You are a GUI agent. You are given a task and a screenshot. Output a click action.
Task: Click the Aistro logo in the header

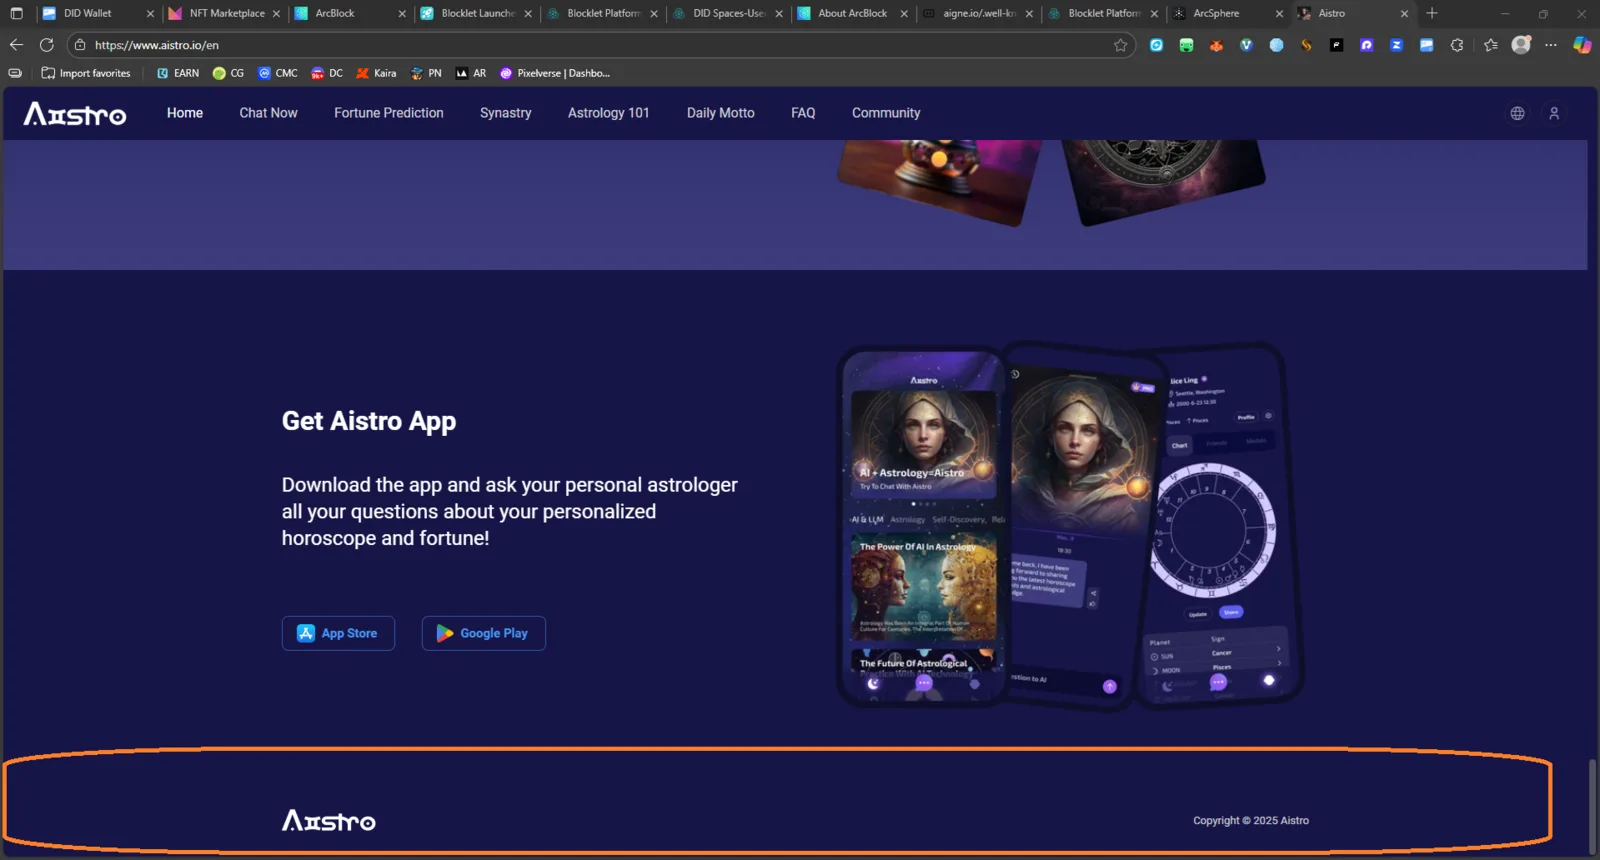75,114
